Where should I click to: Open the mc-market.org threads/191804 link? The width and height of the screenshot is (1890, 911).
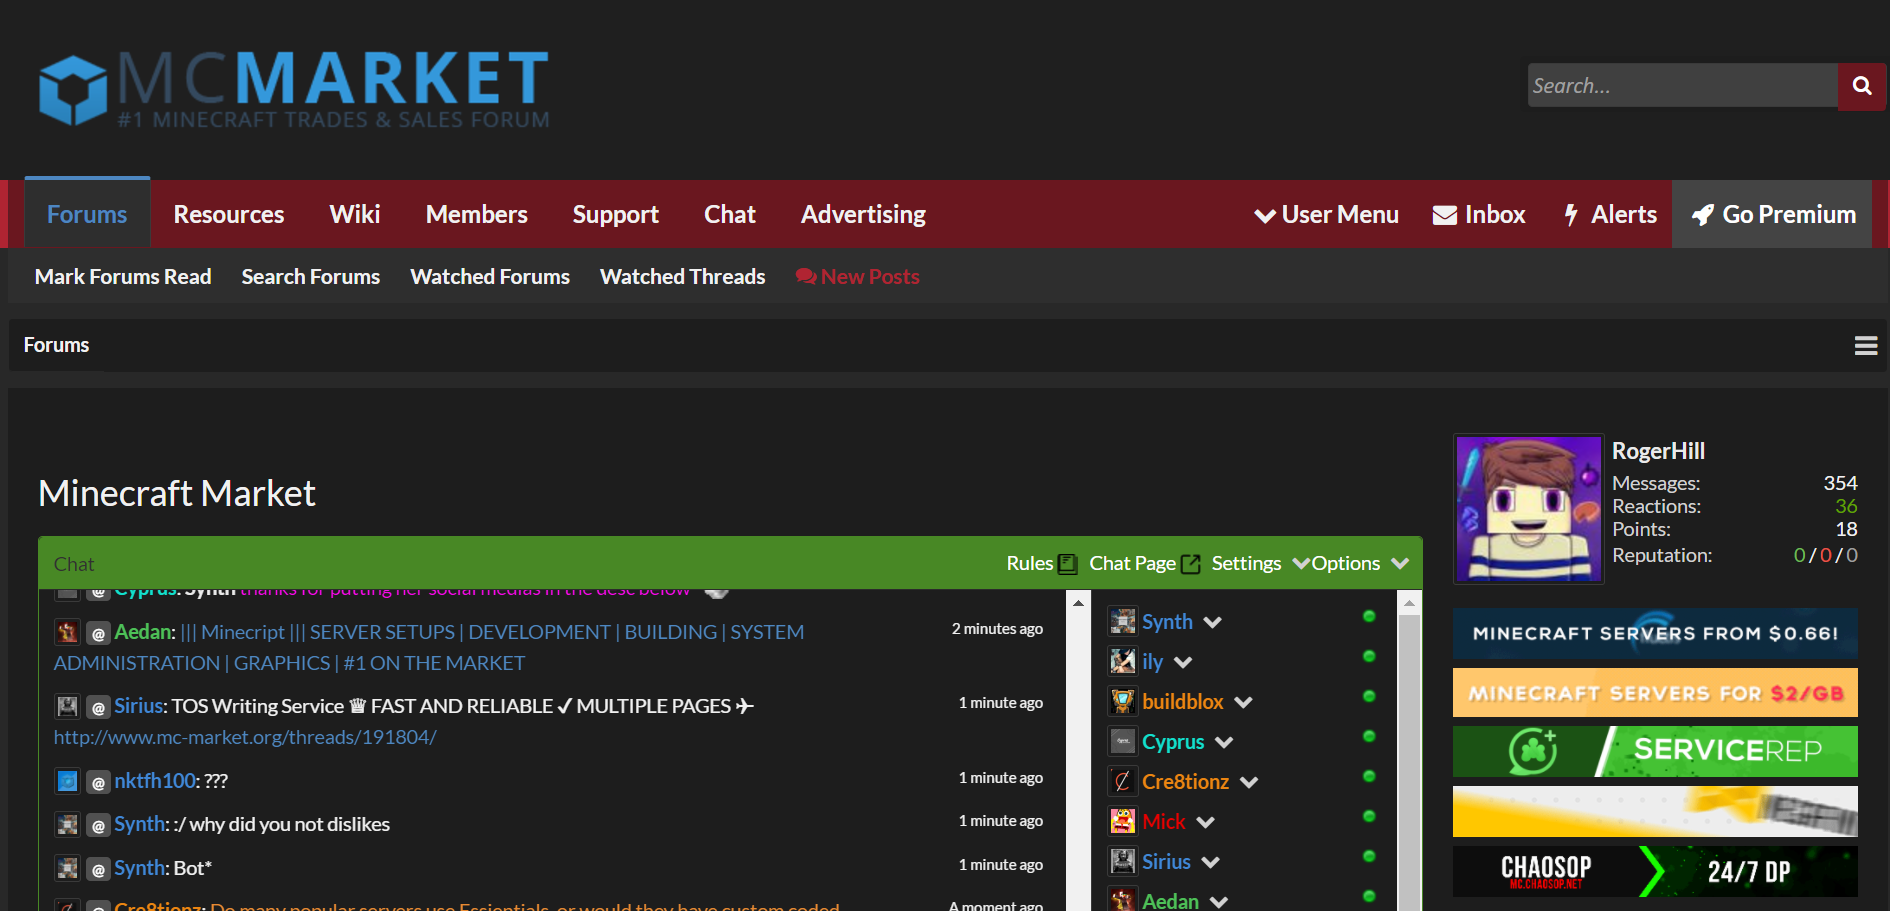coord(245,737)
